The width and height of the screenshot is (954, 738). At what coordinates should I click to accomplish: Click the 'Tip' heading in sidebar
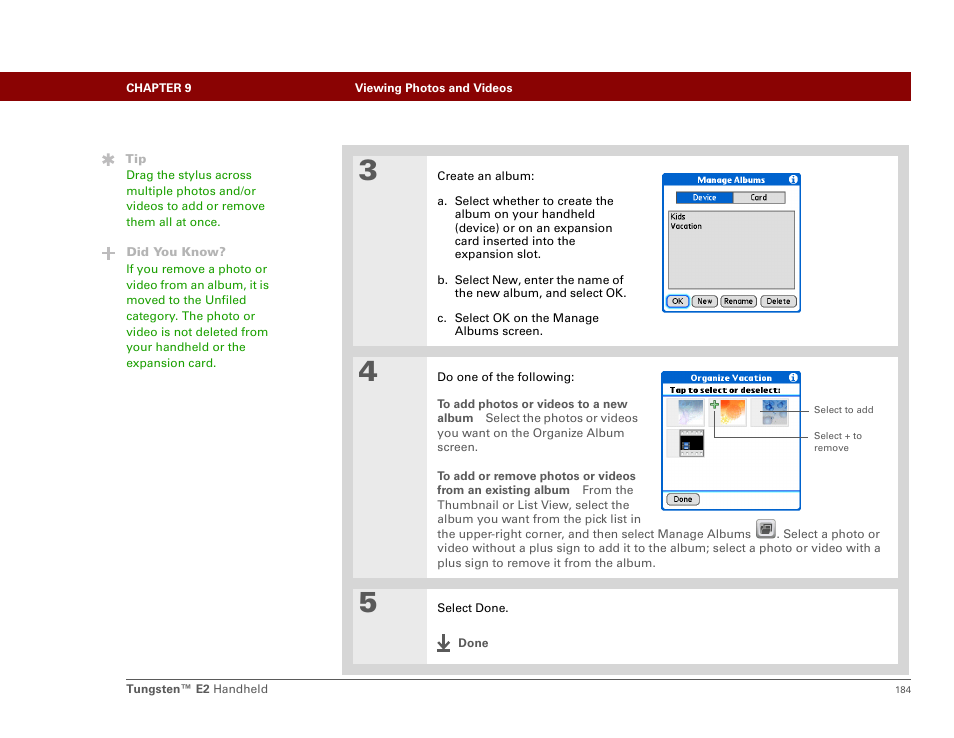coord(136,159)
